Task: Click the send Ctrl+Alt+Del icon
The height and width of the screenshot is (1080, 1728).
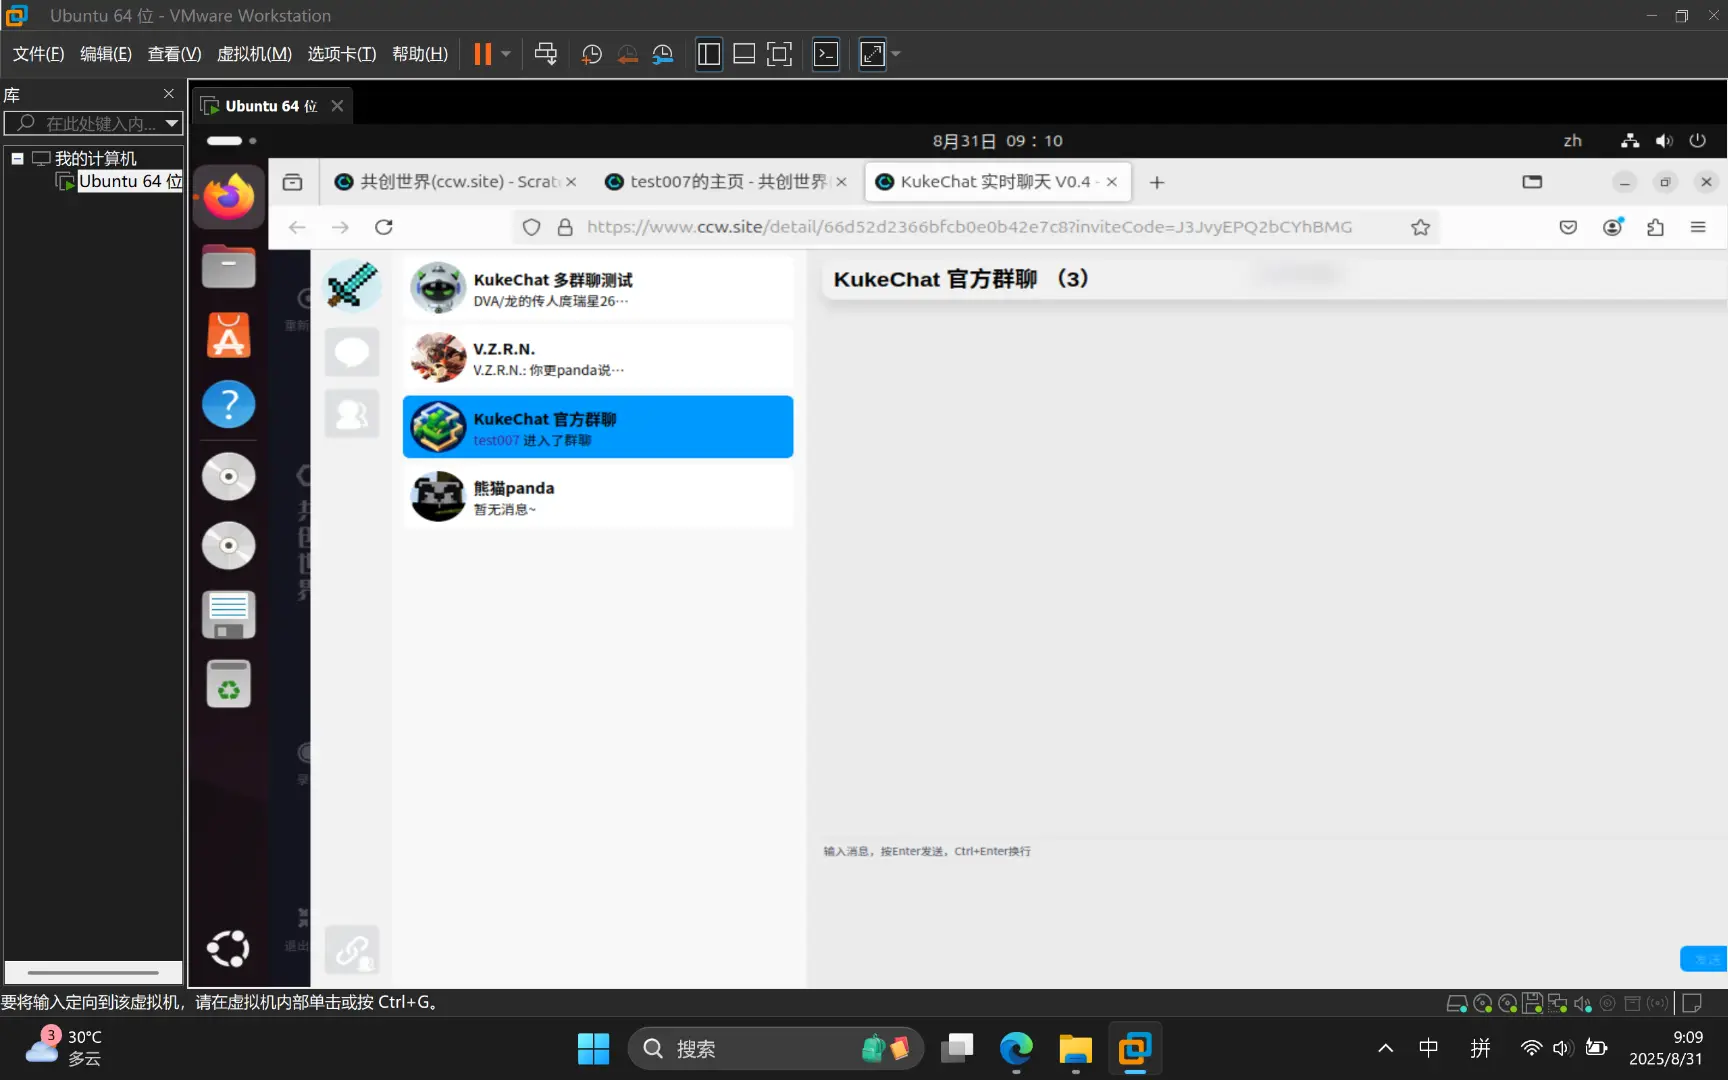Action: click(x=545, y=54)
